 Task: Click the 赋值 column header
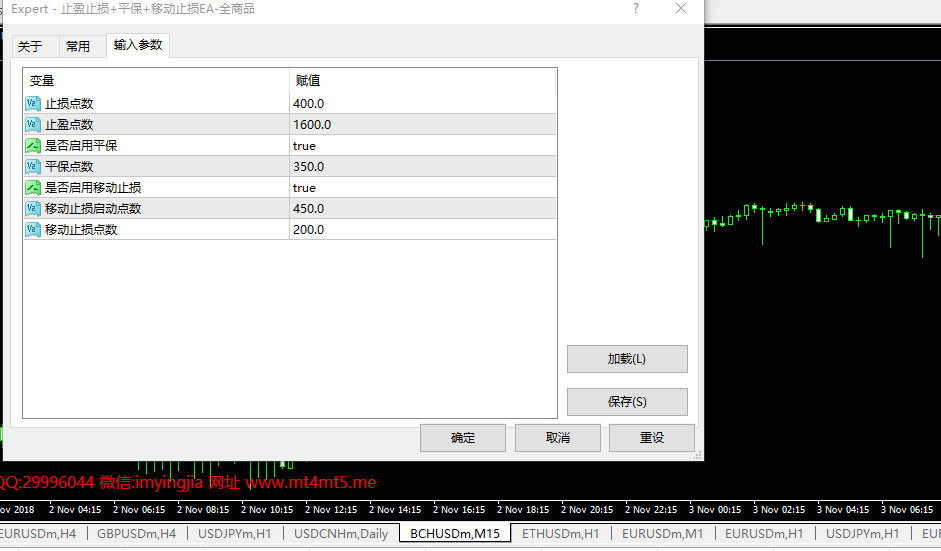coord(422,80)
